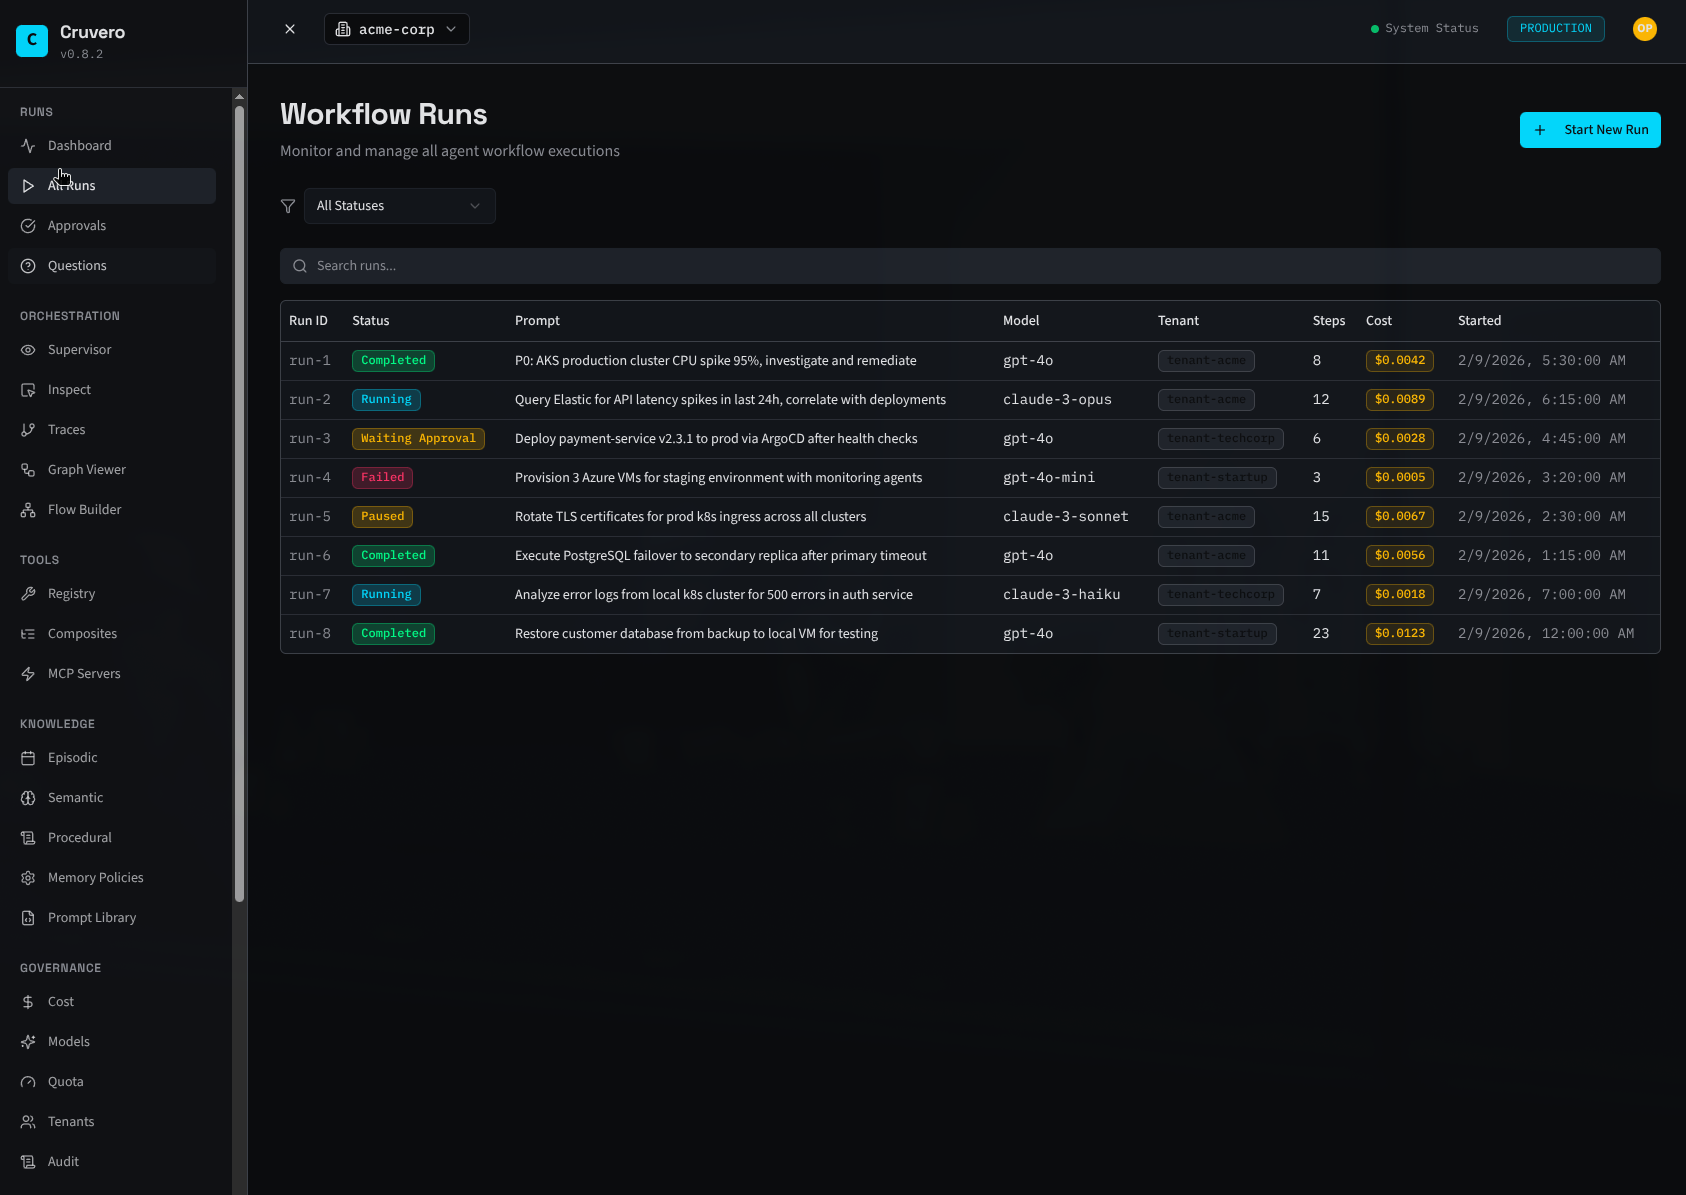Screen dimensions: 1686x1195
Task: Toggle the System Status indicator
Action: (1424, 28)
